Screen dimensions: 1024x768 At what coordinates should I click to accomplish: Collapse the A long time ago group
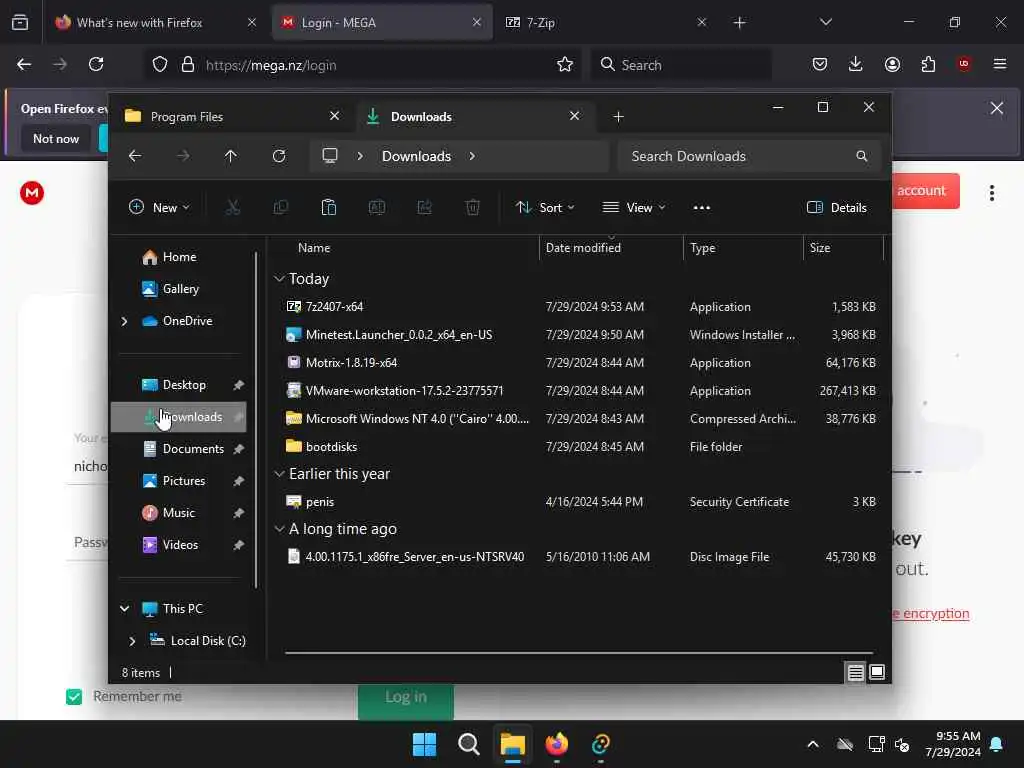(x=280, y=529)
